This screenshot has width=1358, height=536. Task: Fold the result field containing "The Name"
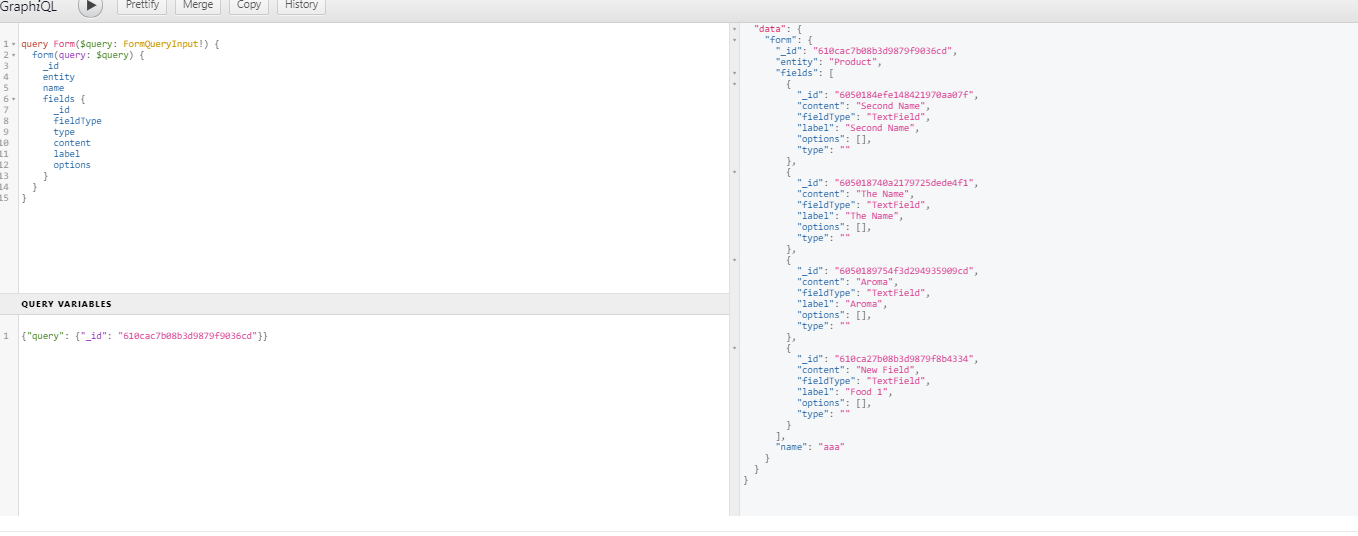(735, 172)
